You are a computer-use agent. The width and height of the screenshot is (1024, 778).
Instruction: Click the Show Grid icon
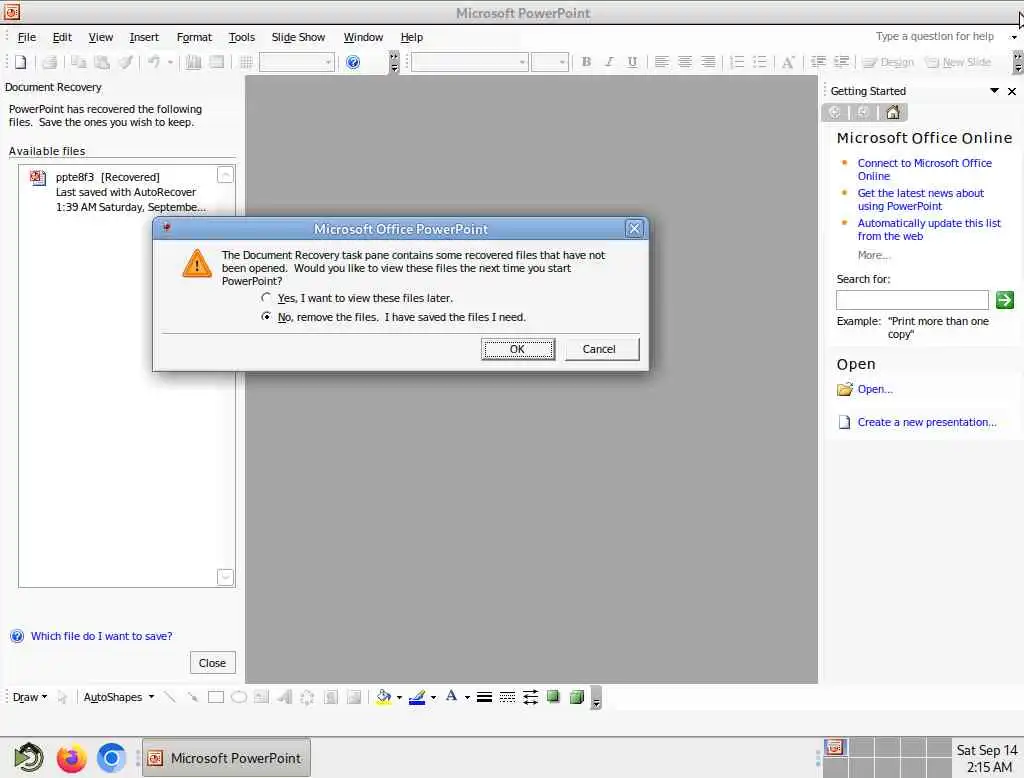coord(246,62)
